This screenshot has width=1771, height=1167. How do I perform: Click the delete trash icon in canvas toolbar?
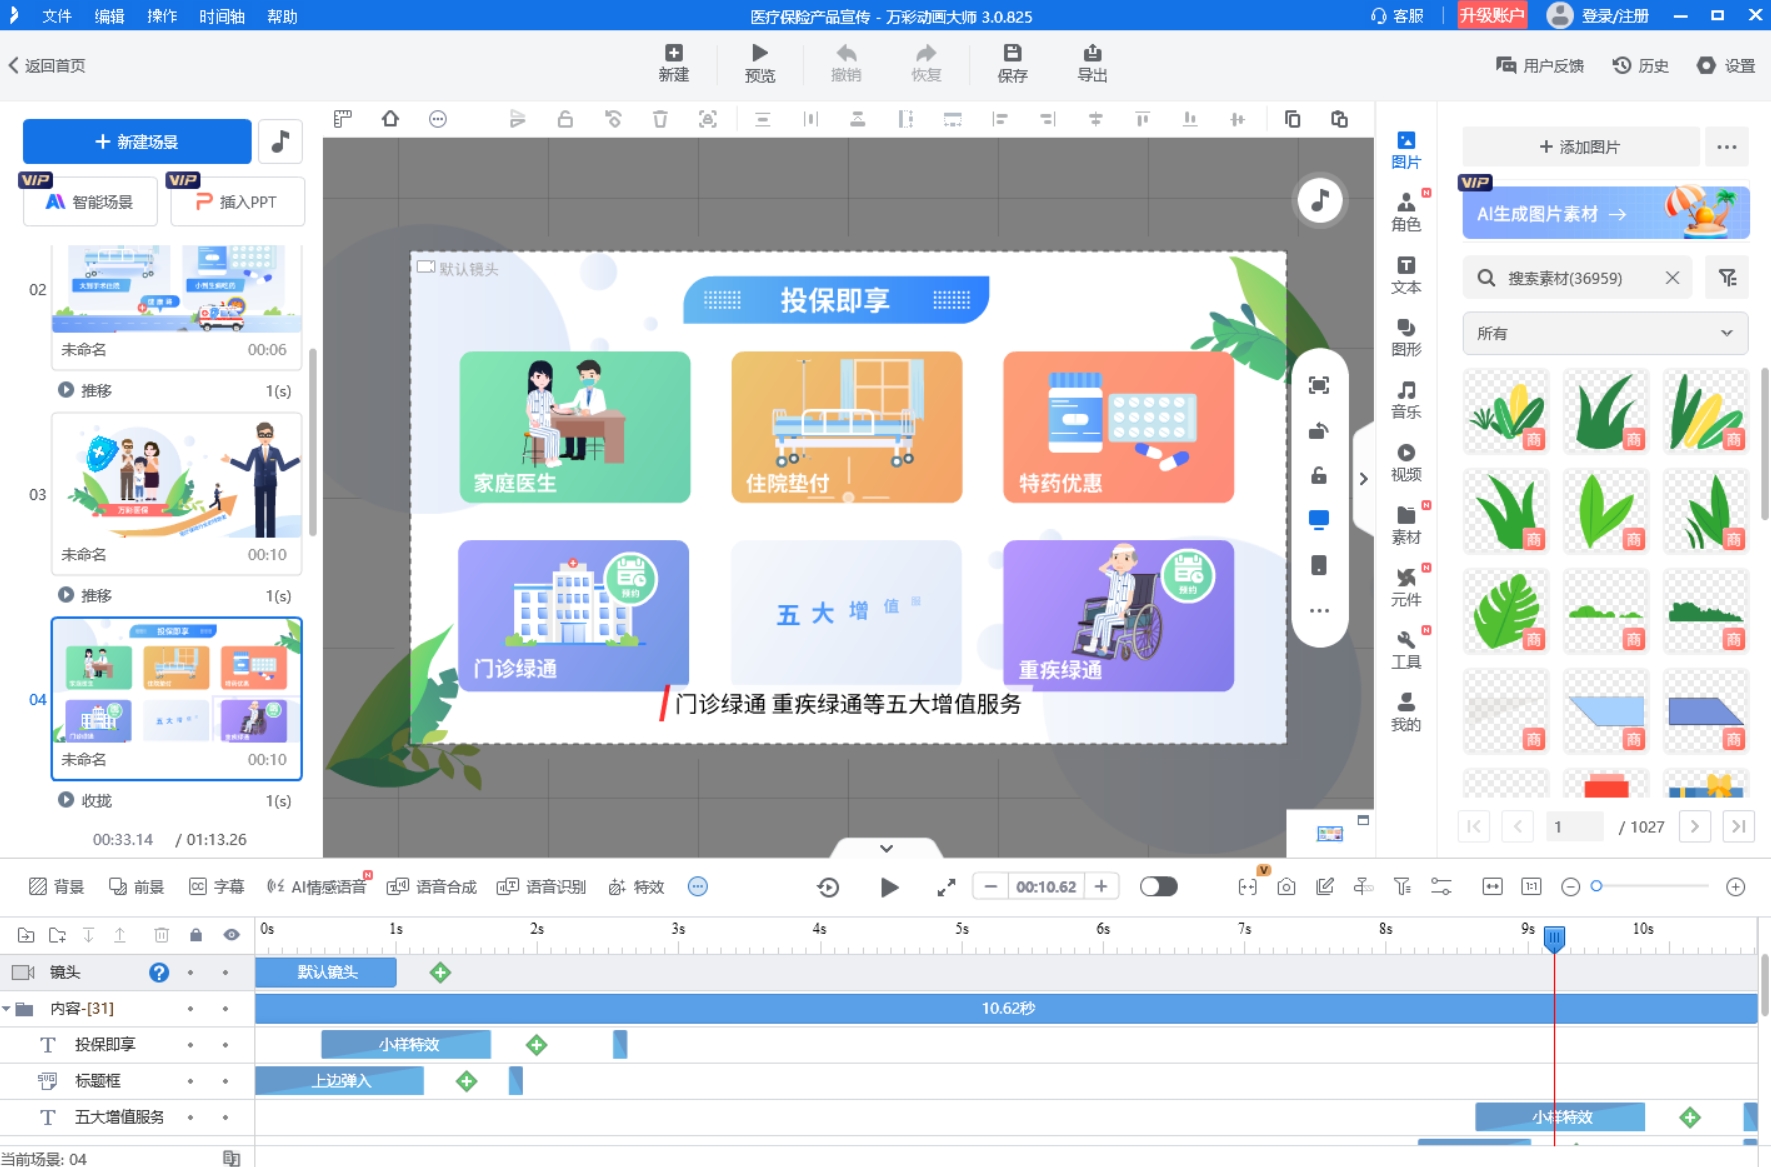pos(660,119)
